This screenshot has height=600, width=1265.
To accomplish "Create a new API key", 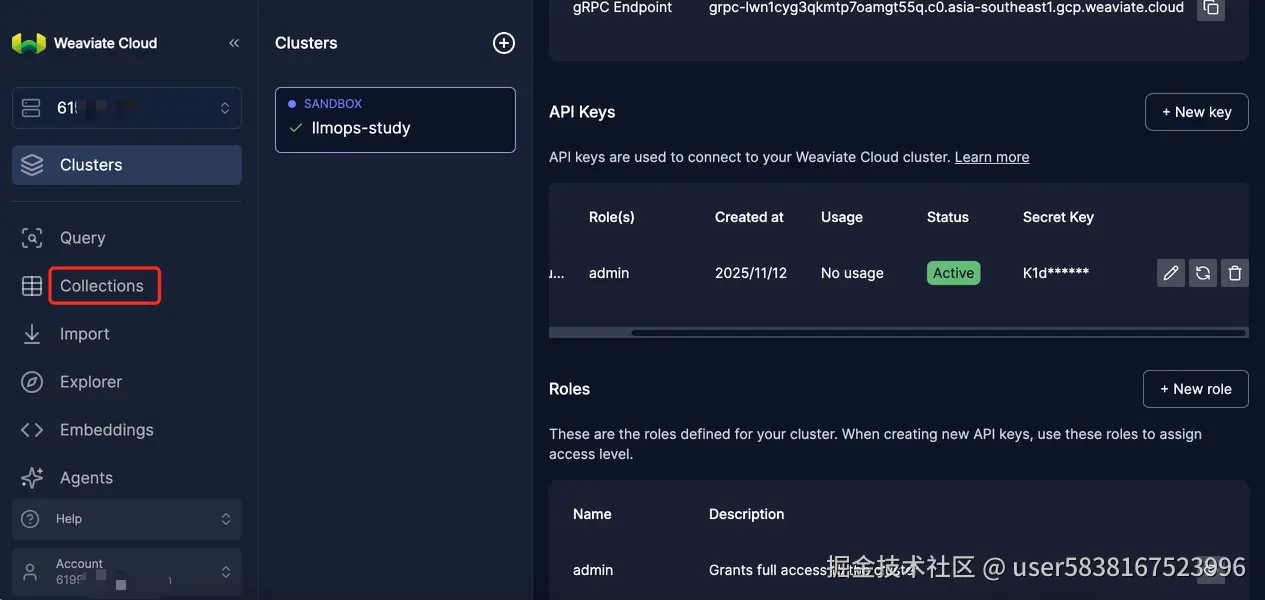I will [1197, 112].
